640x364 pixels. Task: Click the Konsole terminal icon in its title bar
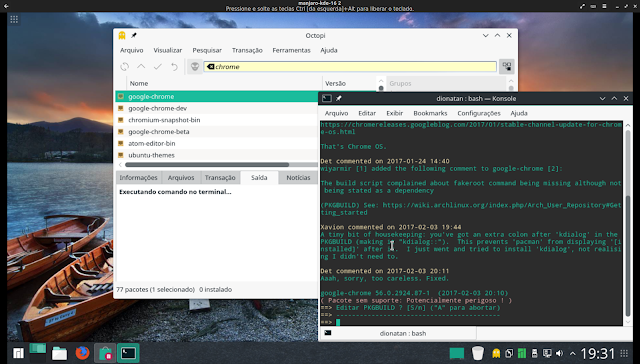[327, 98]
